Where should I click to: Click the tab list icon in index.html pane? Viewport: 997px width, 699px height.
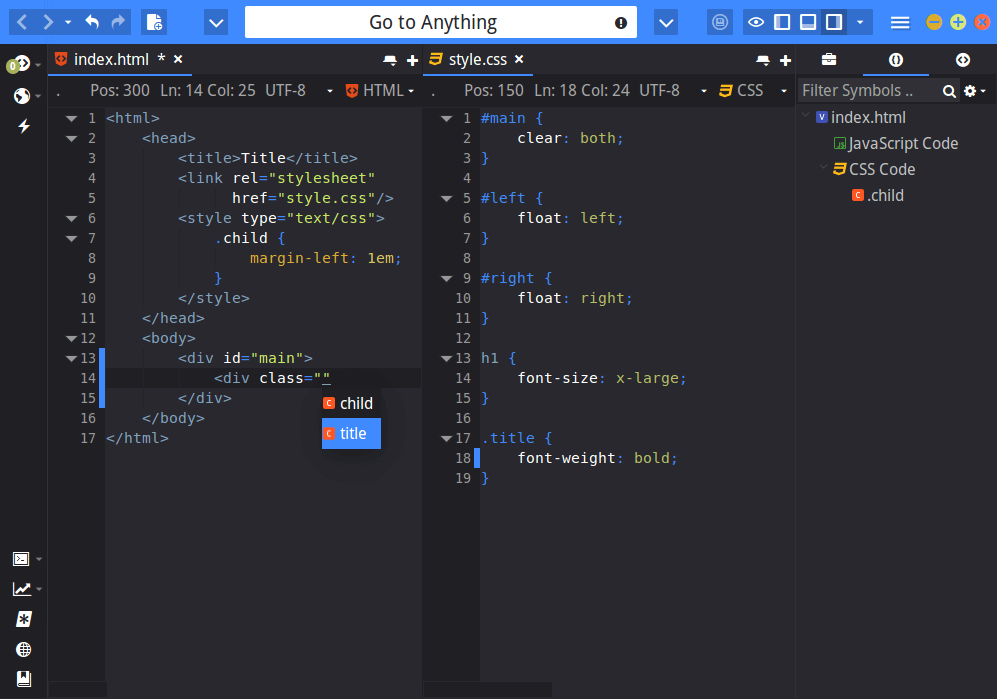390,60
